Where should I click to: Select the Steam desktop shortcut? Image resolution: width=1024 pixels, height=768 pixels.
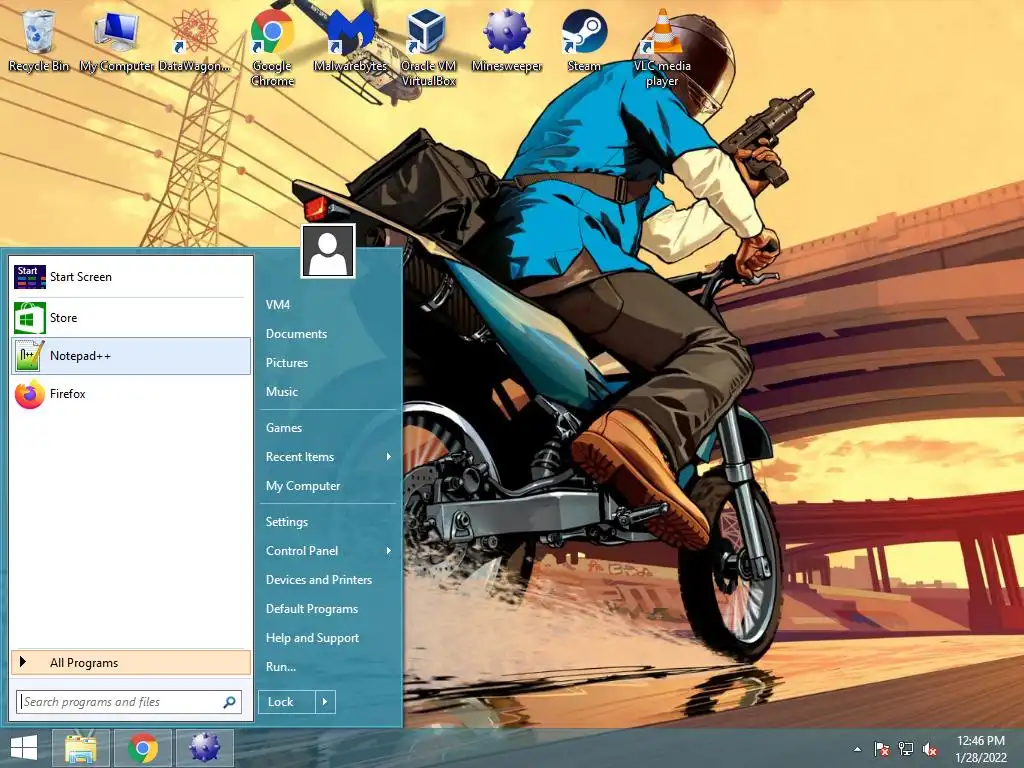pos(584,38)
